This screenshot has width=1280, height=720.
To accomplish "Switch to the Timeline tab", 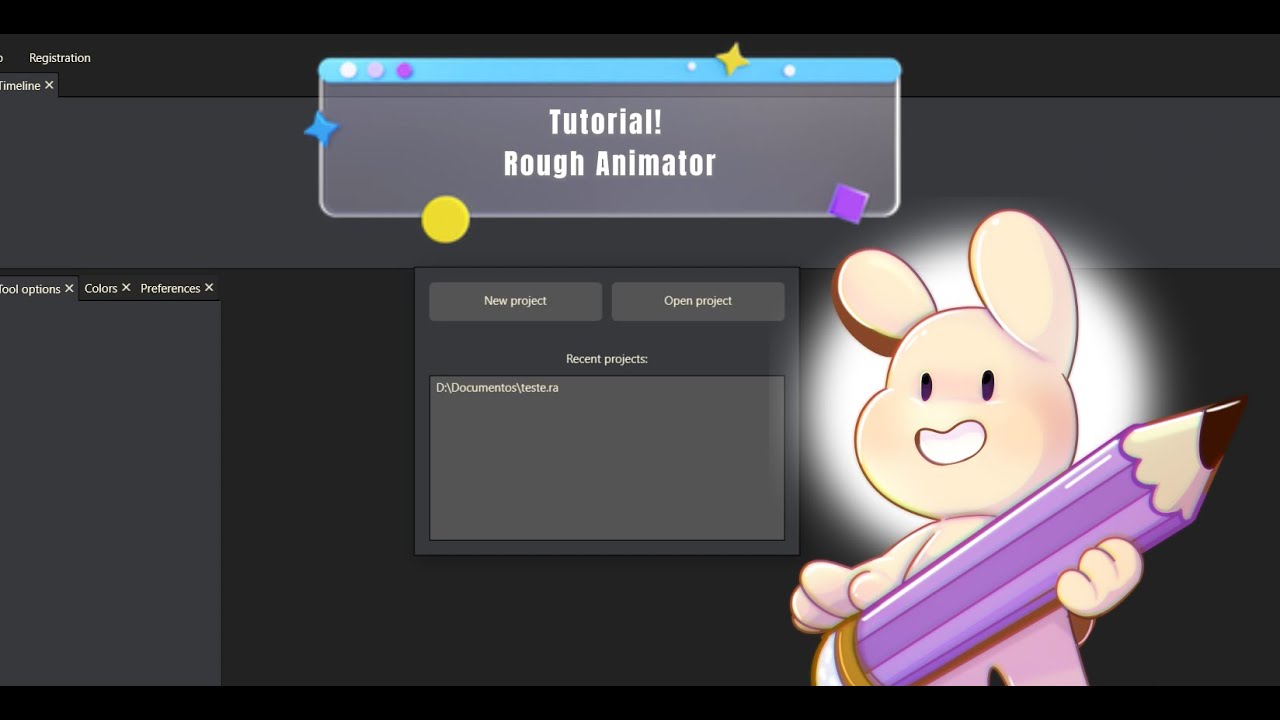I will [20, 86].
